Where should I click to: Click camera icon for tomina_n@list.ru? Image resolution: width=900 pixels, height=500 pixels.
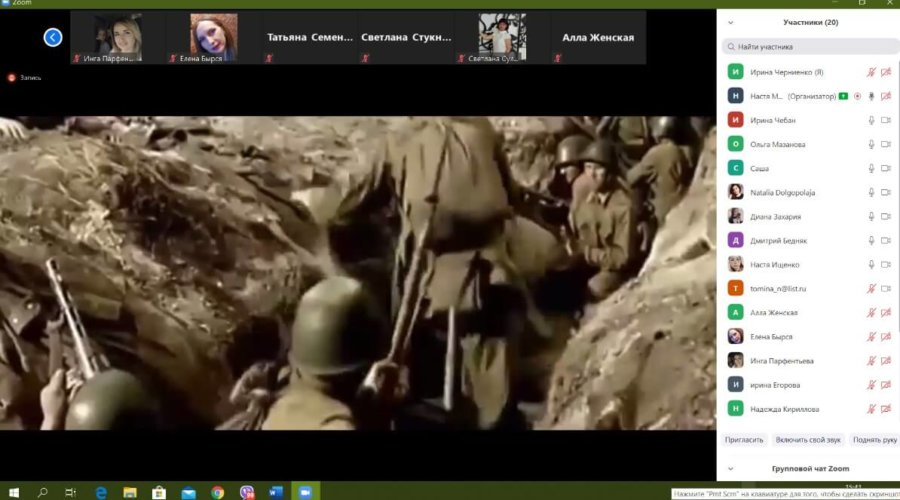coord(886,289)
